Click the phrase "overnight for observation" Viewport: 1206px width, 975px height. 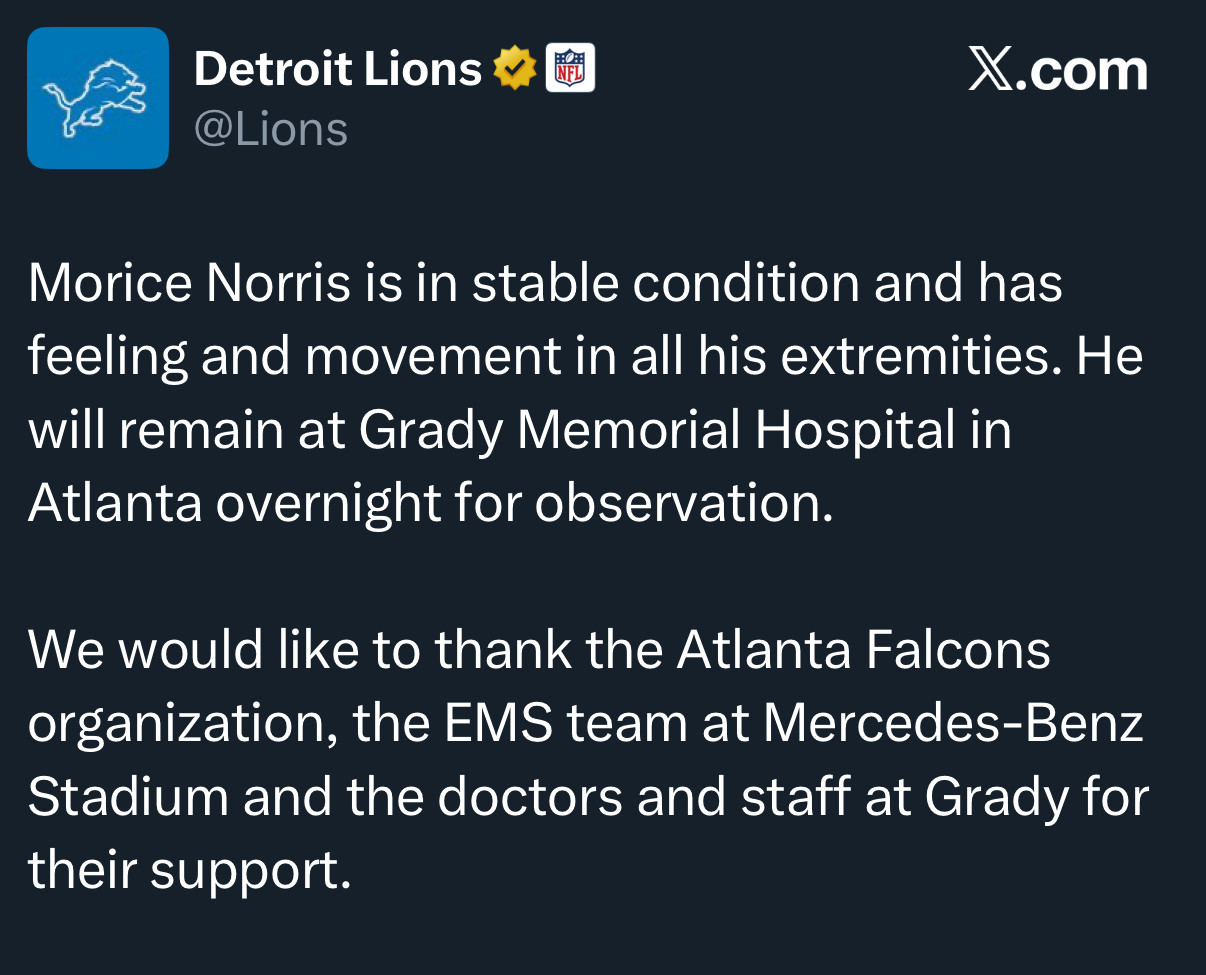[x=524, y=503]
